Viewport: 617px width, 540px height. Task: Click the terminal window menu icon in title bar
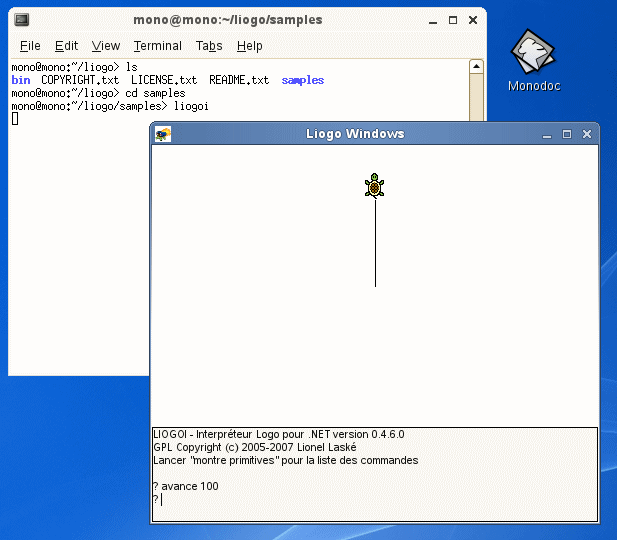click(x=22, y=20)
